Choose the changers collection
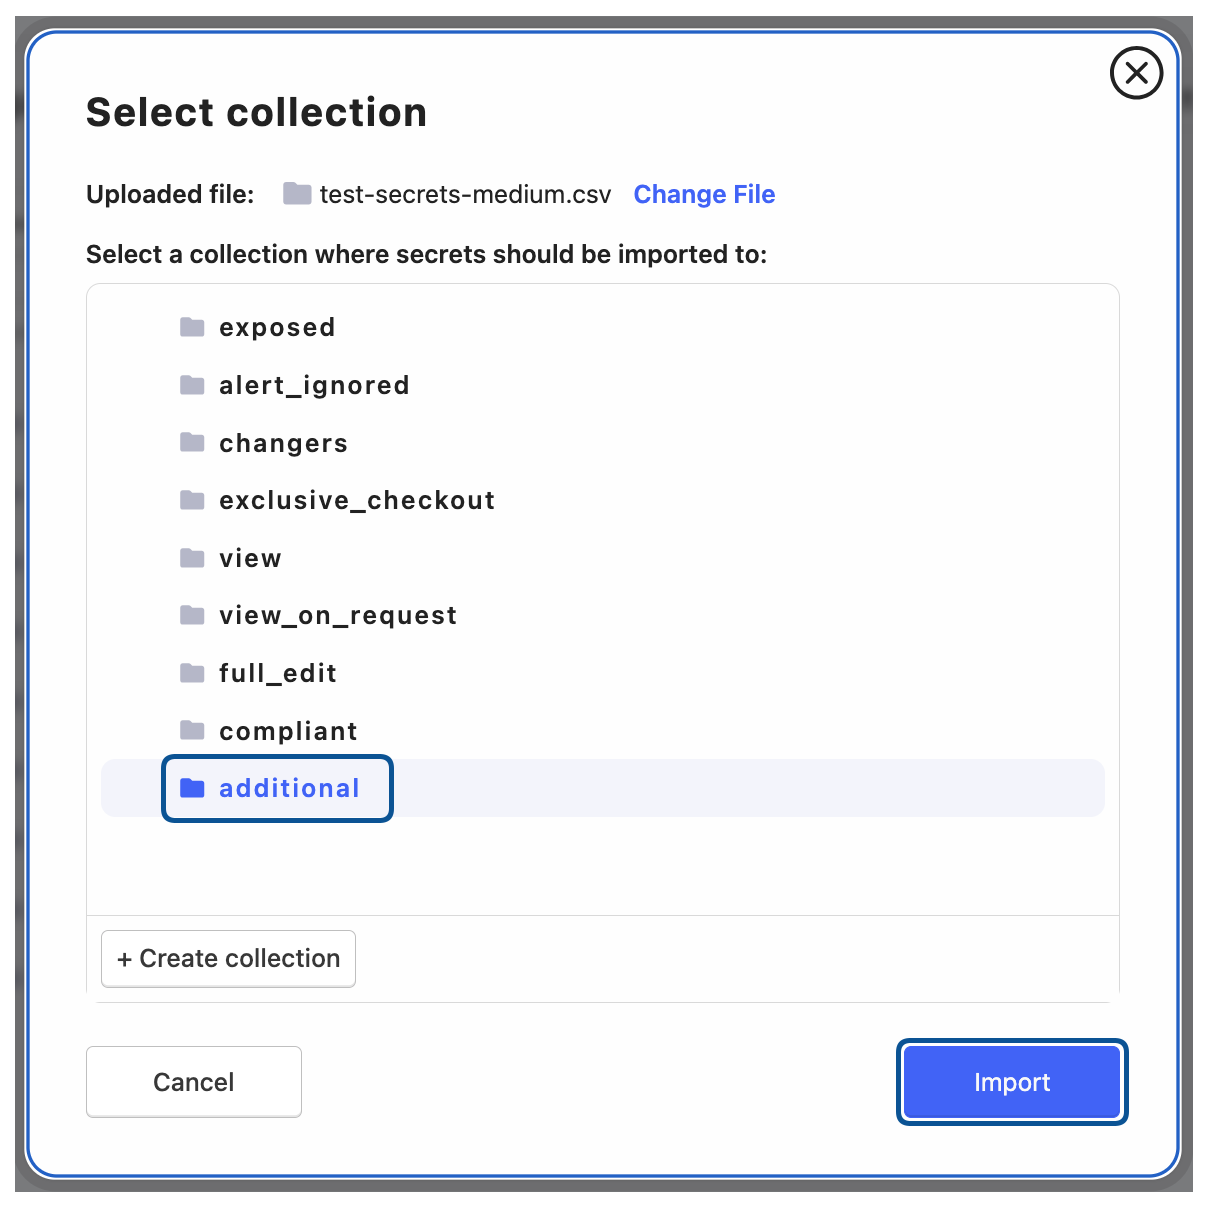1209x1215 pixels. 283,443
